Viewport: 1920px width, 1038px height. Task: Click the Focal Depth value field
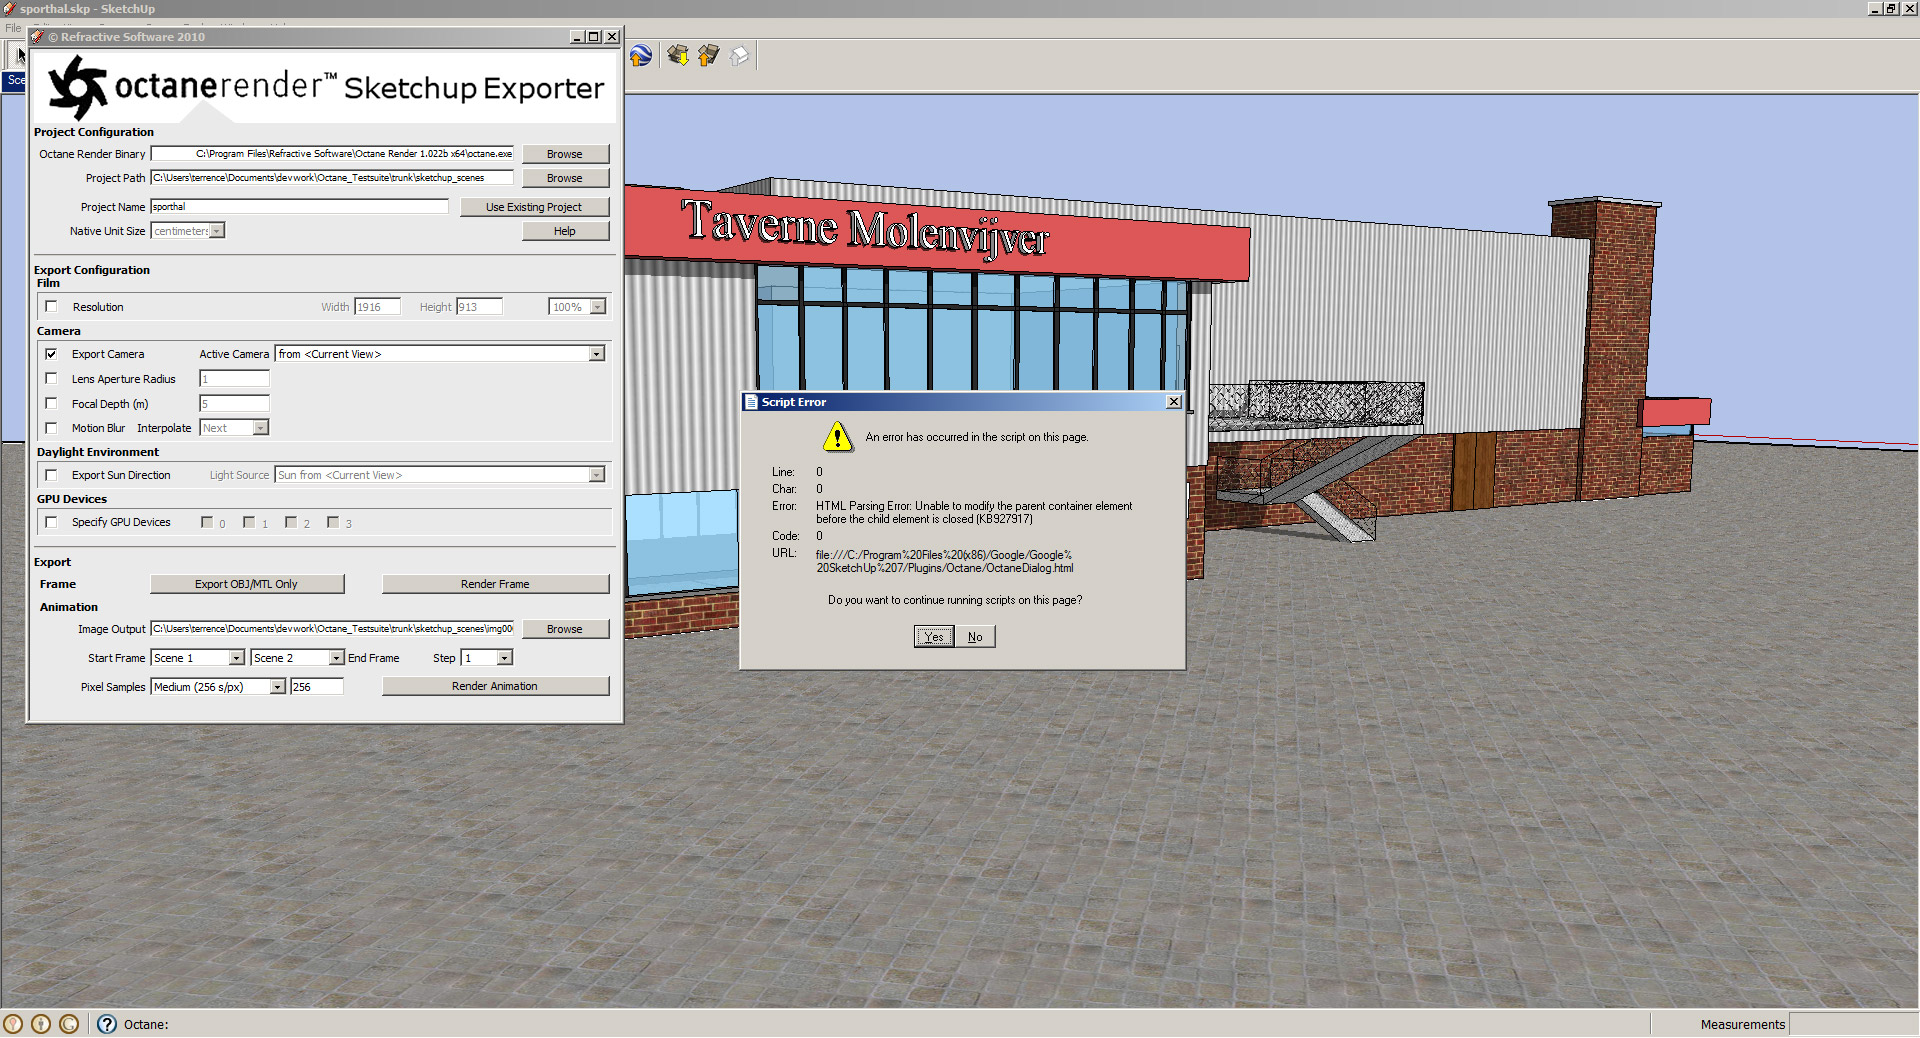(x=235, y=404)
